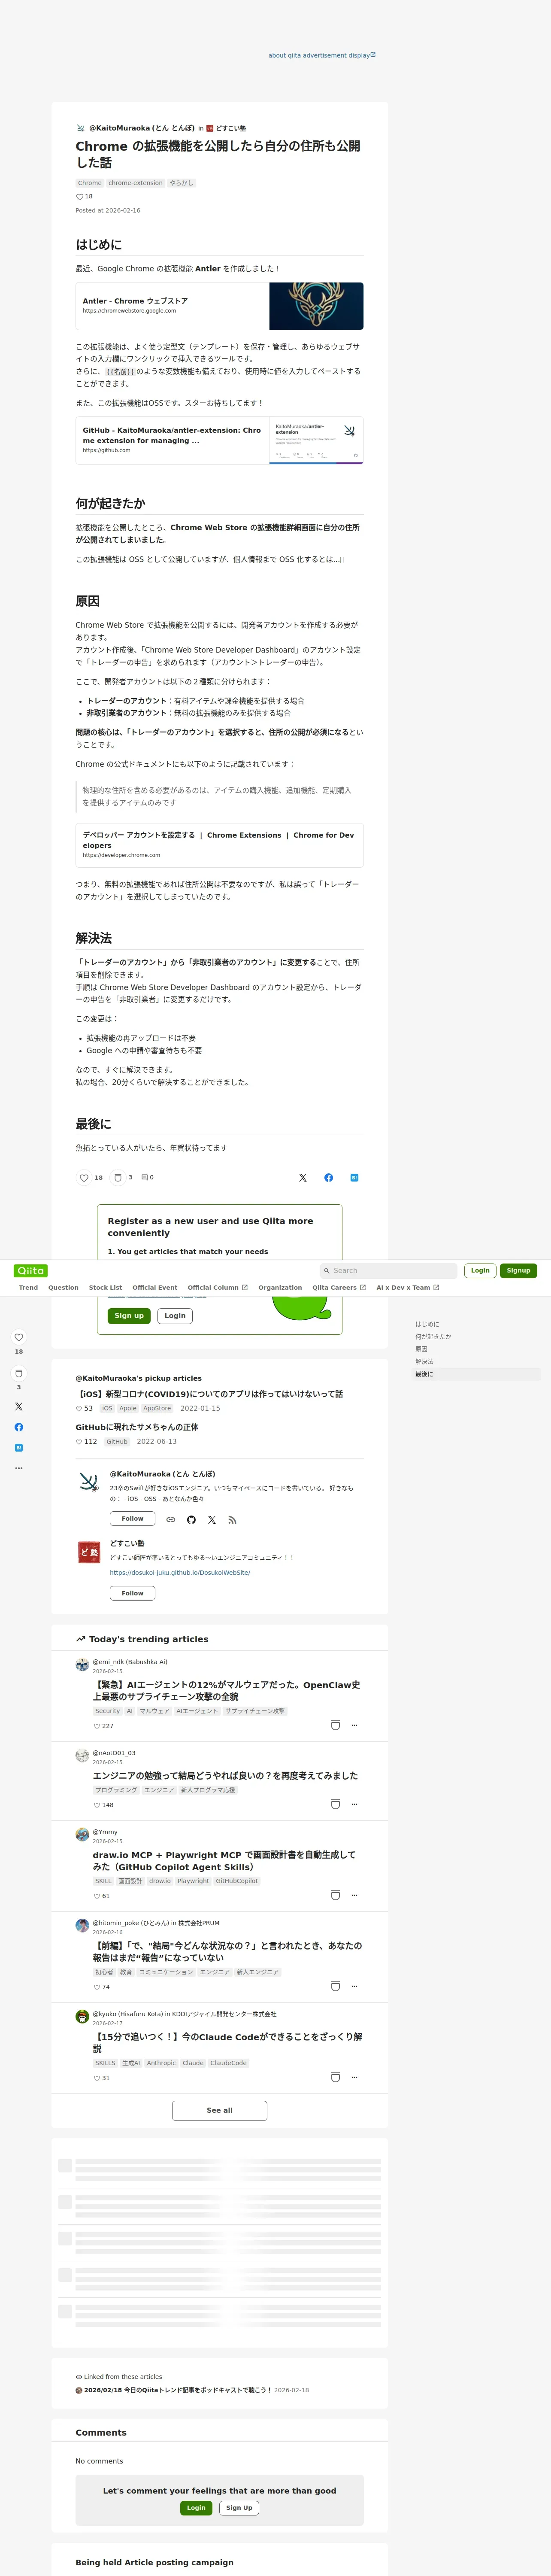This screenshot has height=2576, width=551.
Task: Click the header Login button
Action: point(480,1270)
